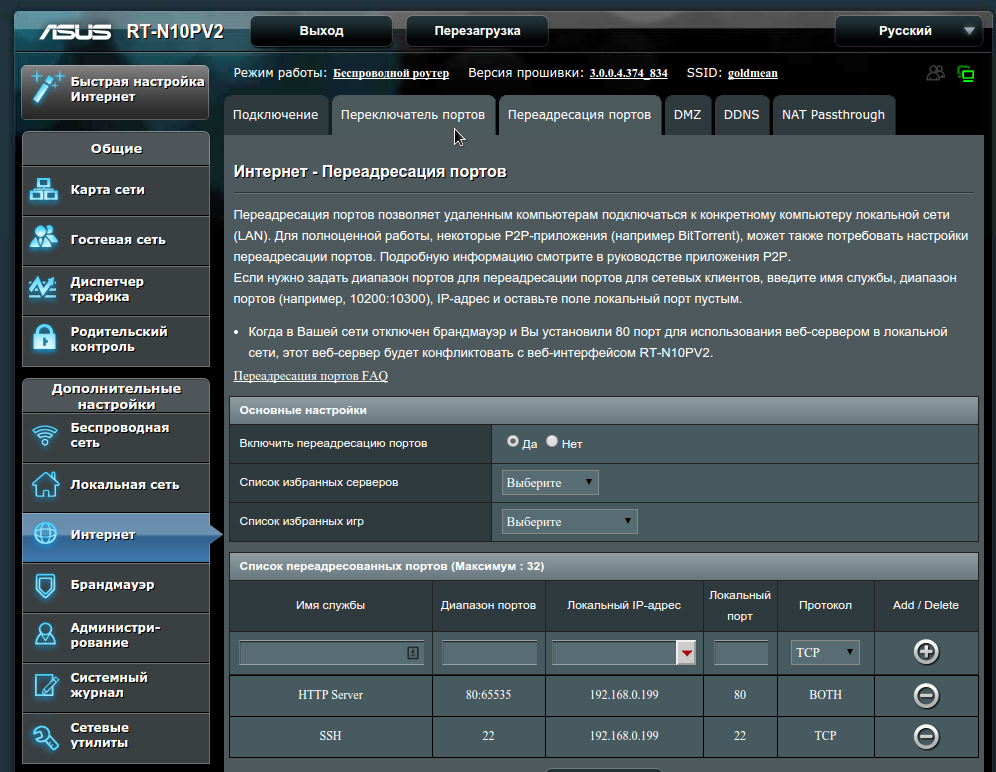The image size is (996, 772).
Task: Switch to the DMZ tab
Action: pos(687,115)
